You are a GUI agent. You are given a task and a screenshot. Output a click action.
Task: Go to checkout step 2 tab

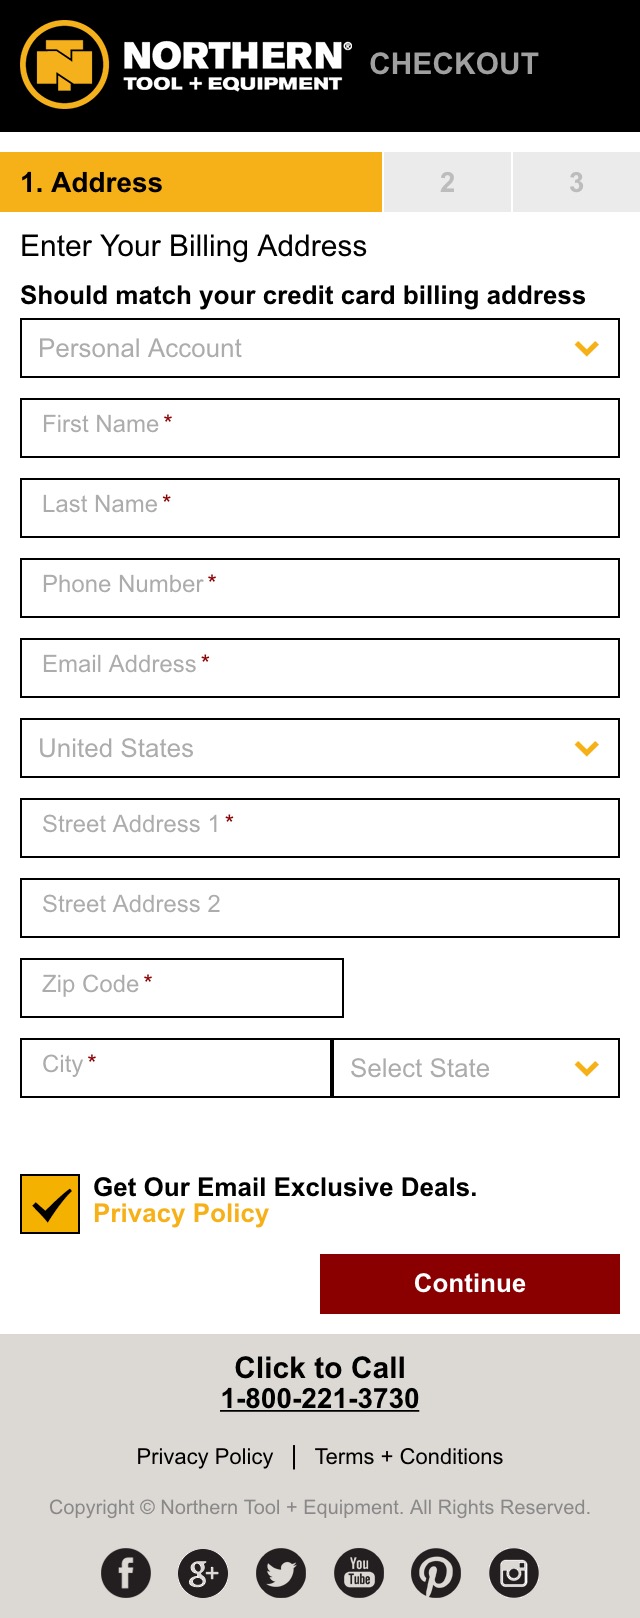pyautogui.click(x=447, y=182)
